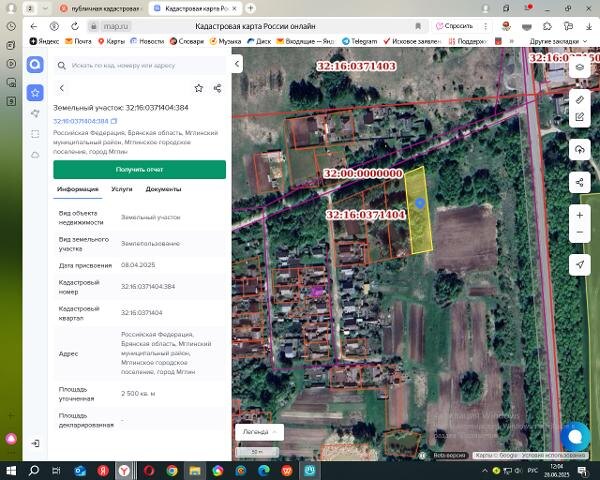This screenshot has height=480, width=600.
Task: Go back with panel back arrow
Action: 62,88
